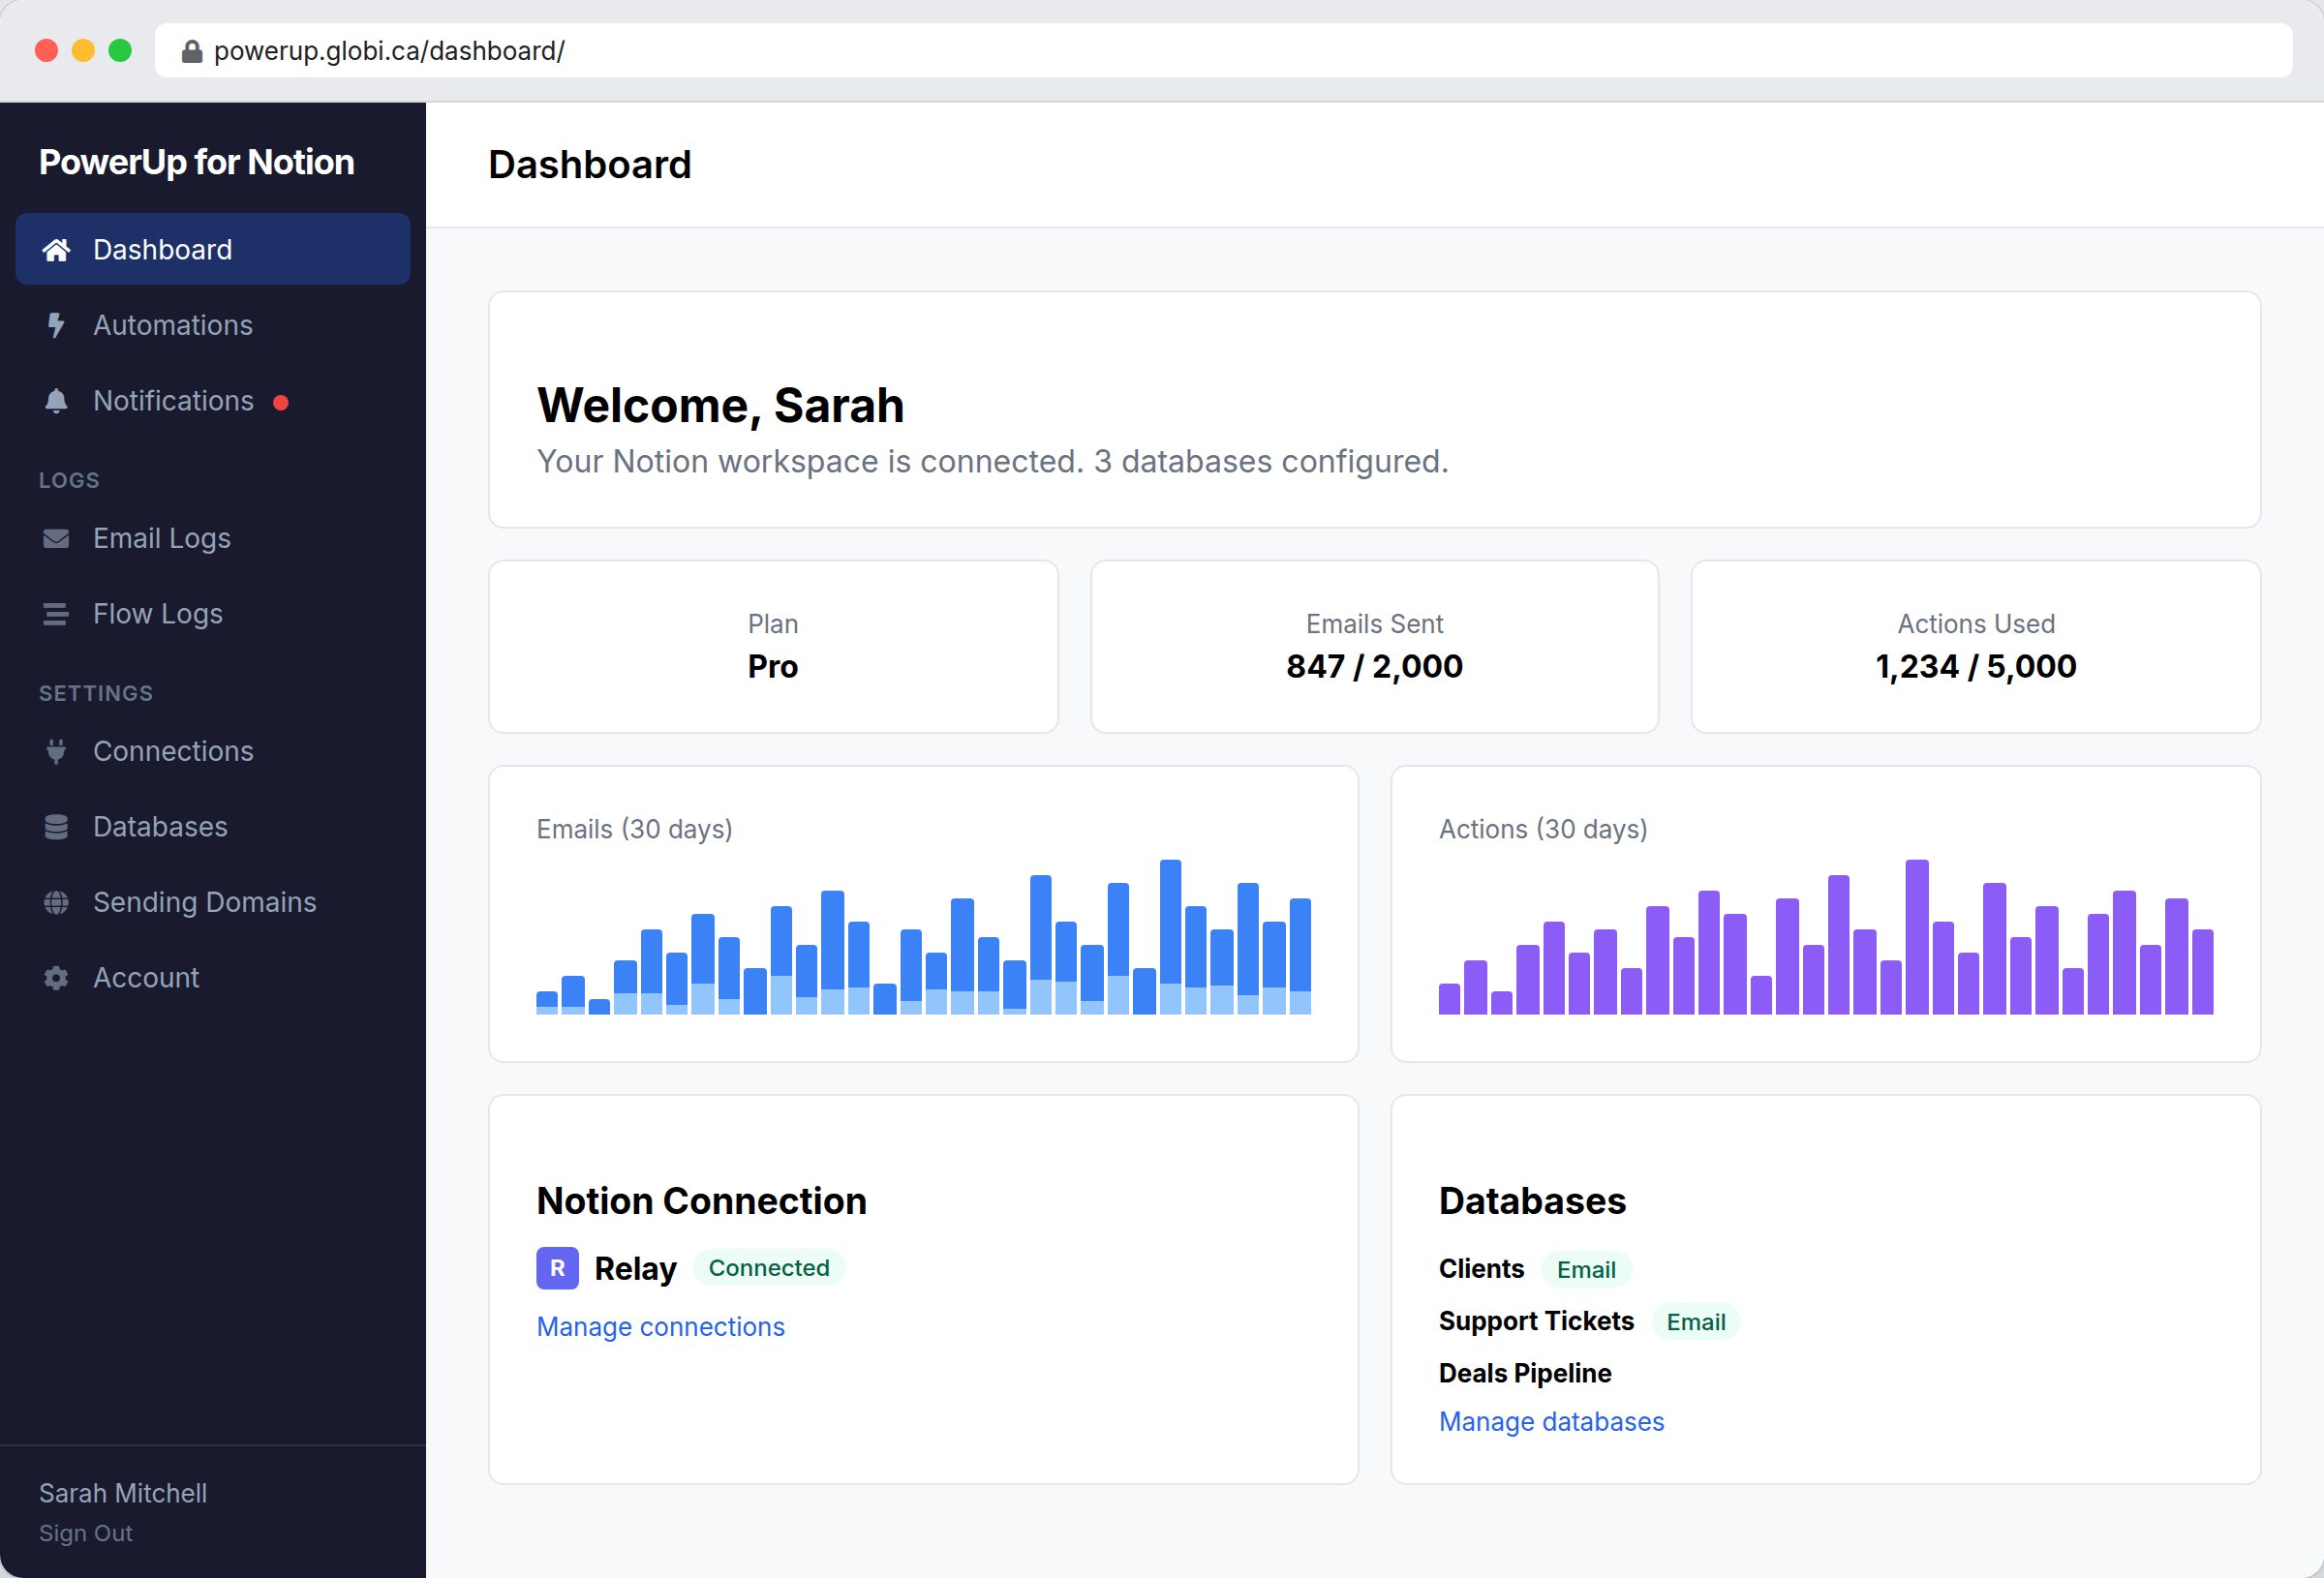Click the Connected status badge next to Relay
2324x1578 pixels.
pyautogui.click(x=769, y=1267)
